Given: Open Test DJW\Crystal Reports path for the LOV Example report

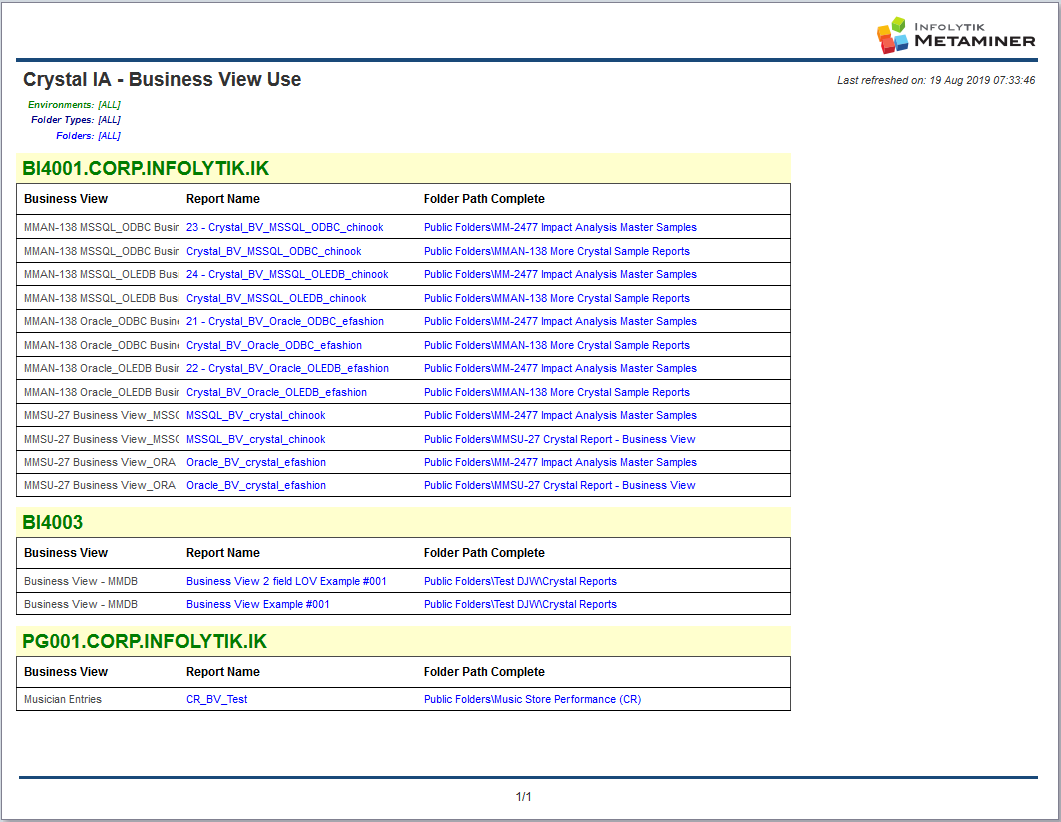Looking at the screenshot, I should (520, 581).
